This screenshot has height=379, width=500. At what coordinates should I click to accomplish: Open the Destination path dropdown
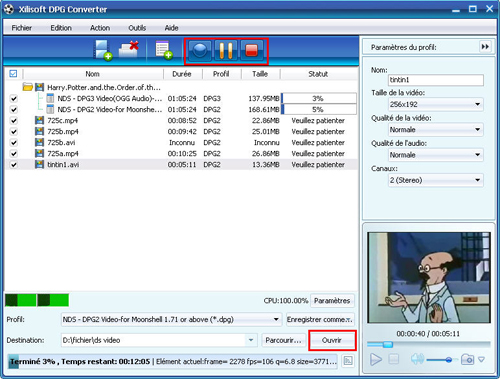(251, 340)
